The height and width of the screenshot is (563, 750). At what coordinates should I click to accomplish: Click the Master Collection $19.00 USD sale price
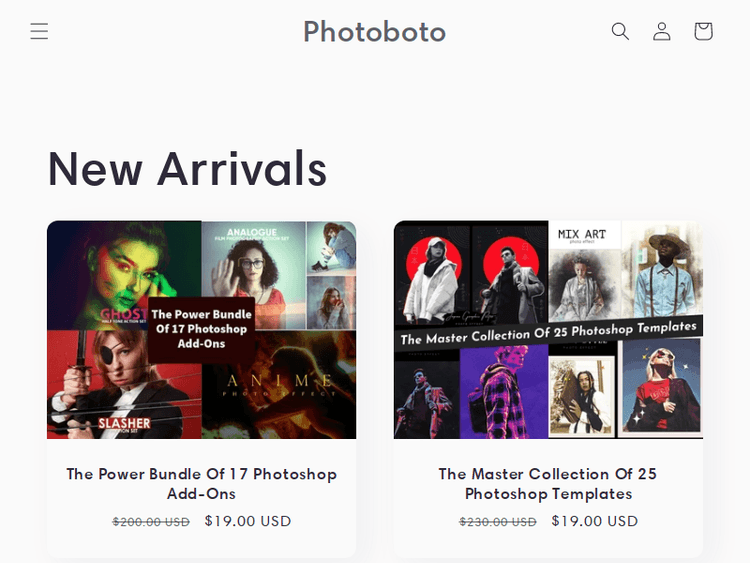(594, 521)
